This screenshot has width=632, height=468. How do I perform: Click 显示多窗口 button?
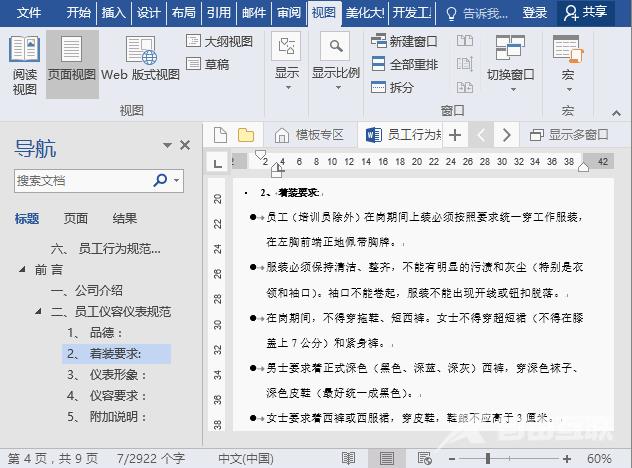(x=570, y=135)
